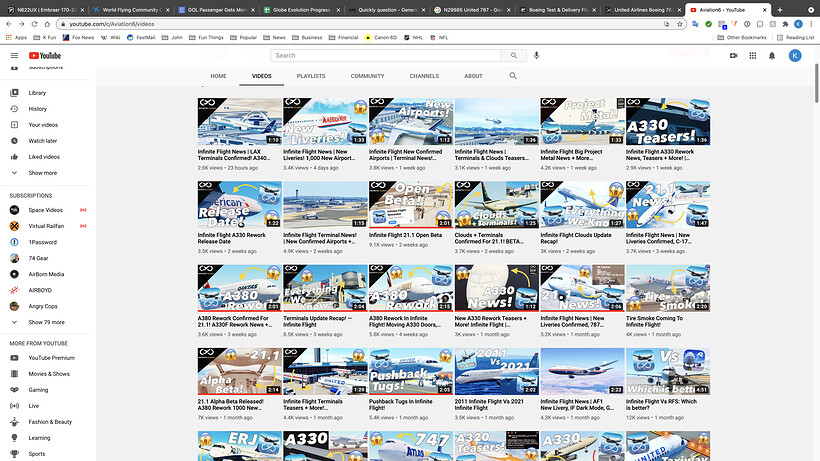Open Watch later in the sidebar
Image resolution: width=820 pixels, height=461 pixels.
(45, 141)
